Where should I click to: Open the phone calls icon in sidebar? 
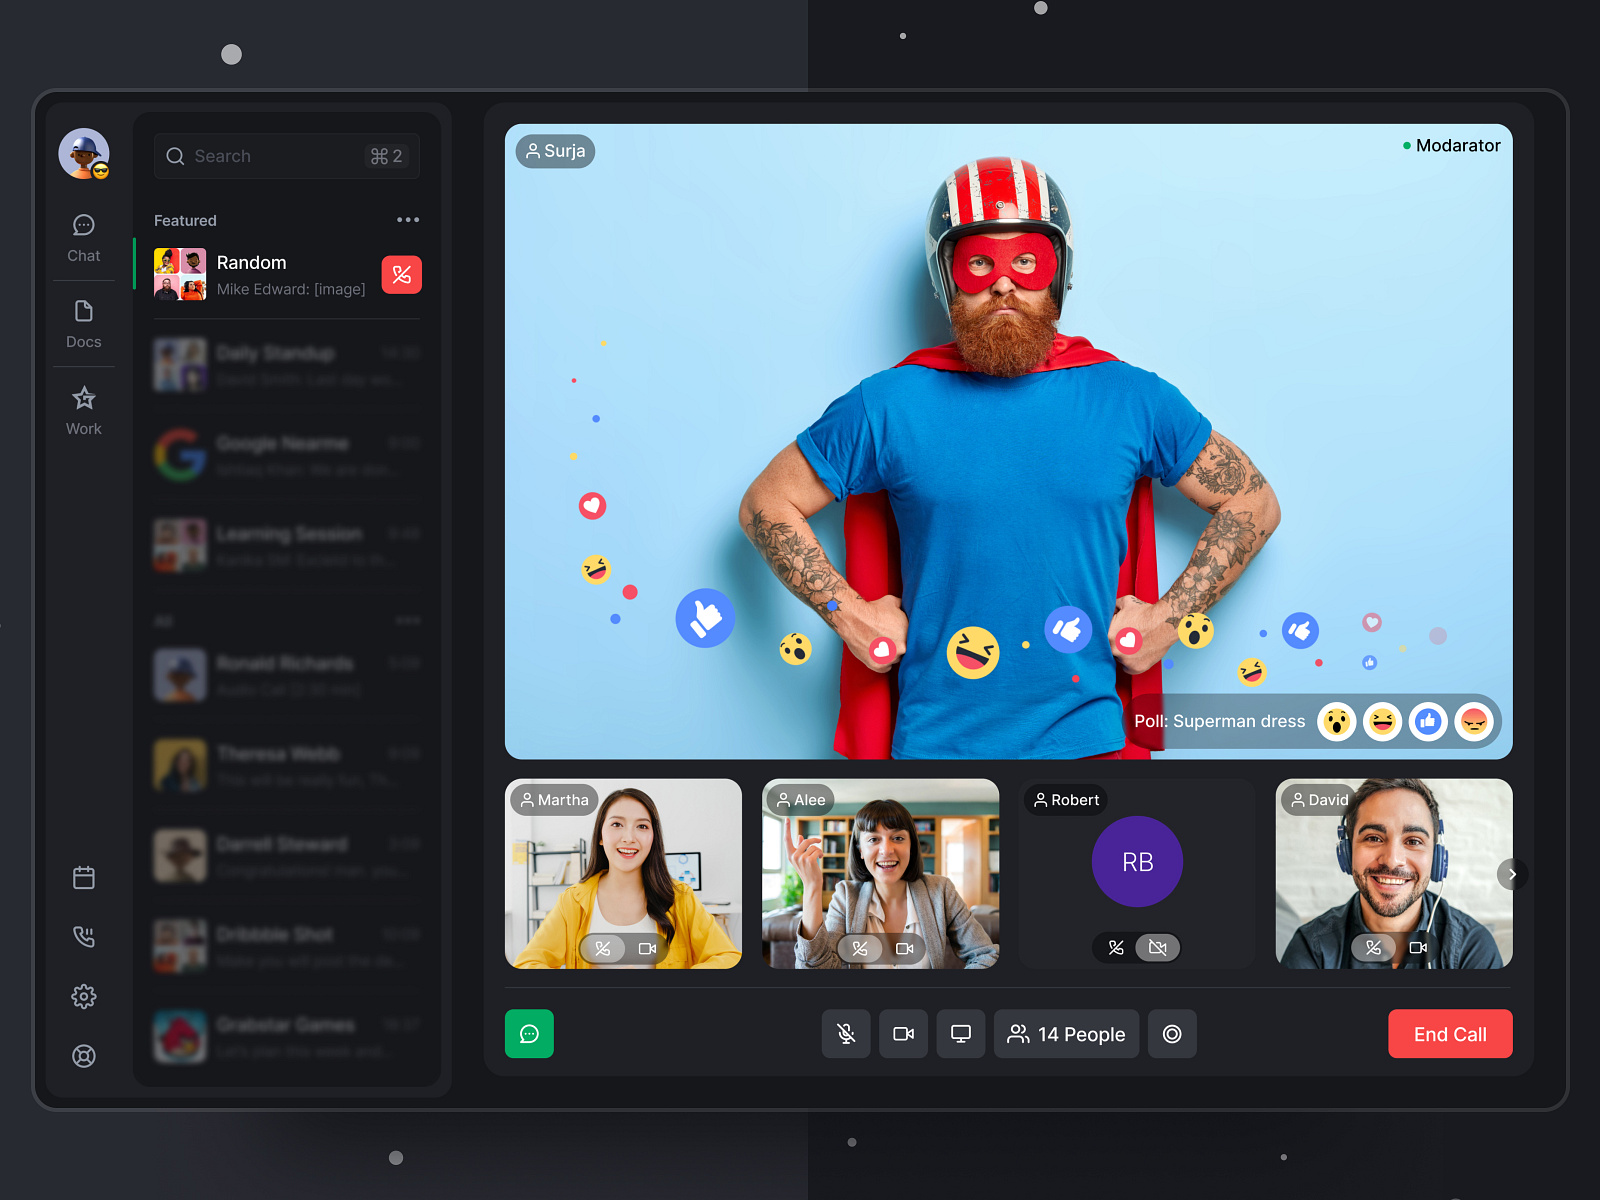84,937
